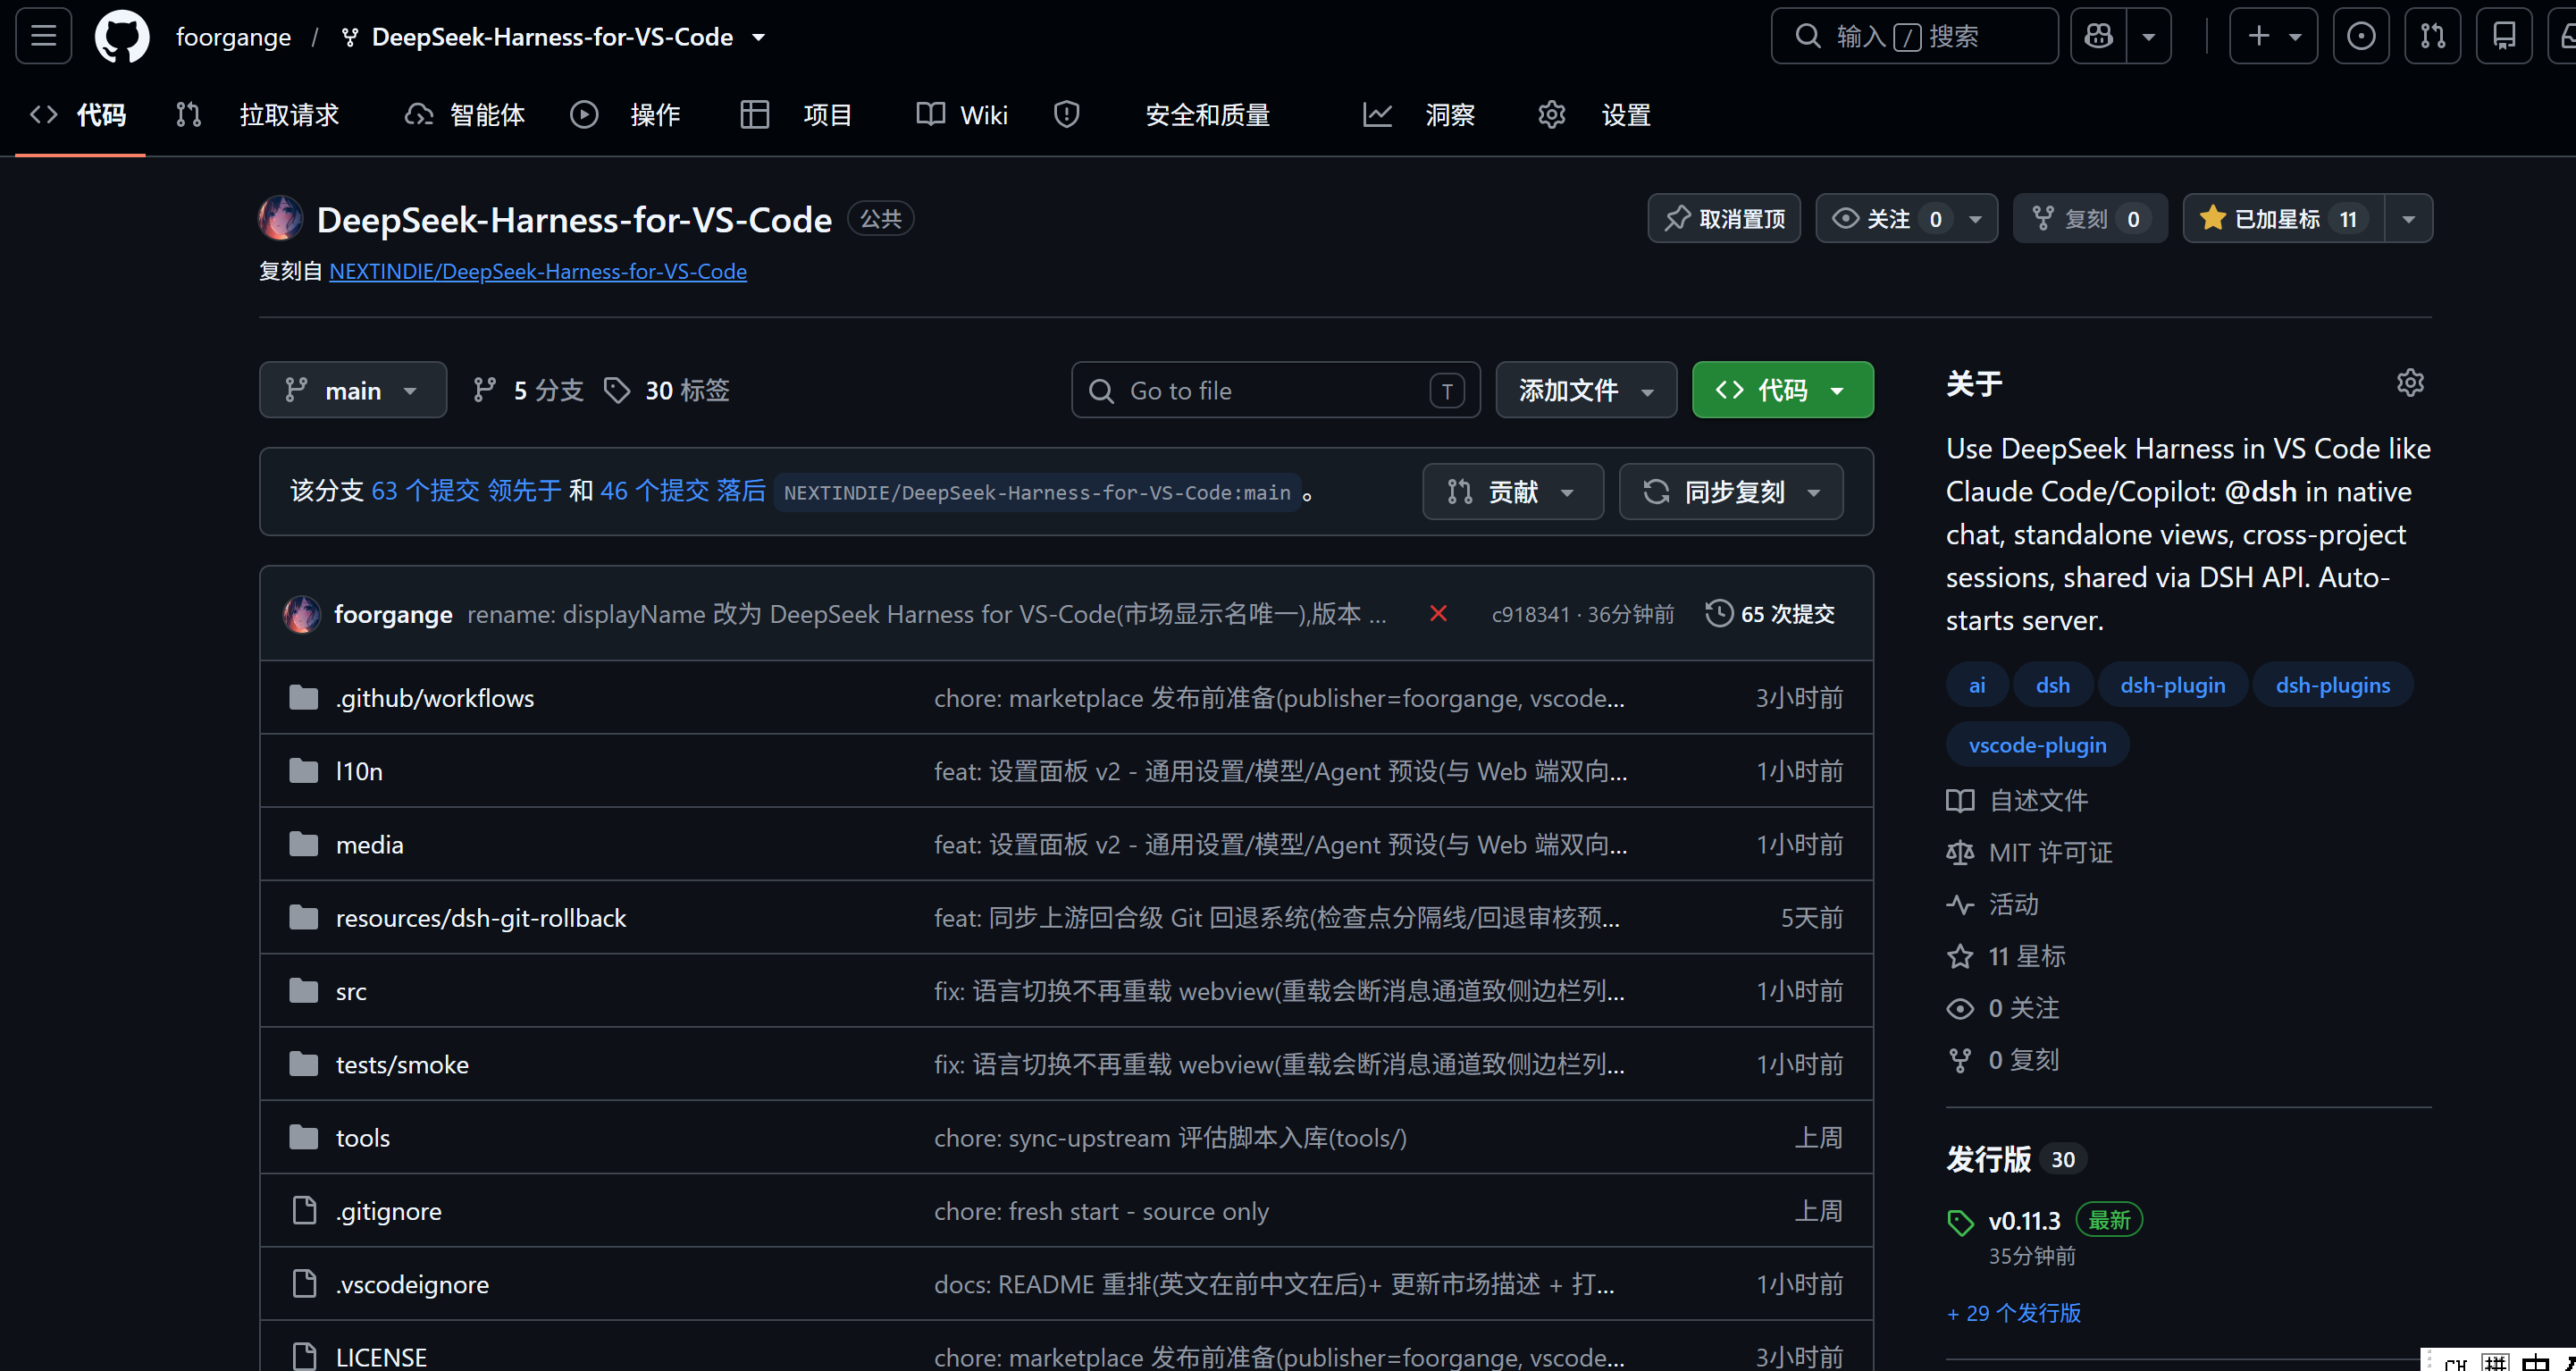Expand the star lists dropdown arrow
The image size is (2576, 1371).
click(x=2409, y=218)
